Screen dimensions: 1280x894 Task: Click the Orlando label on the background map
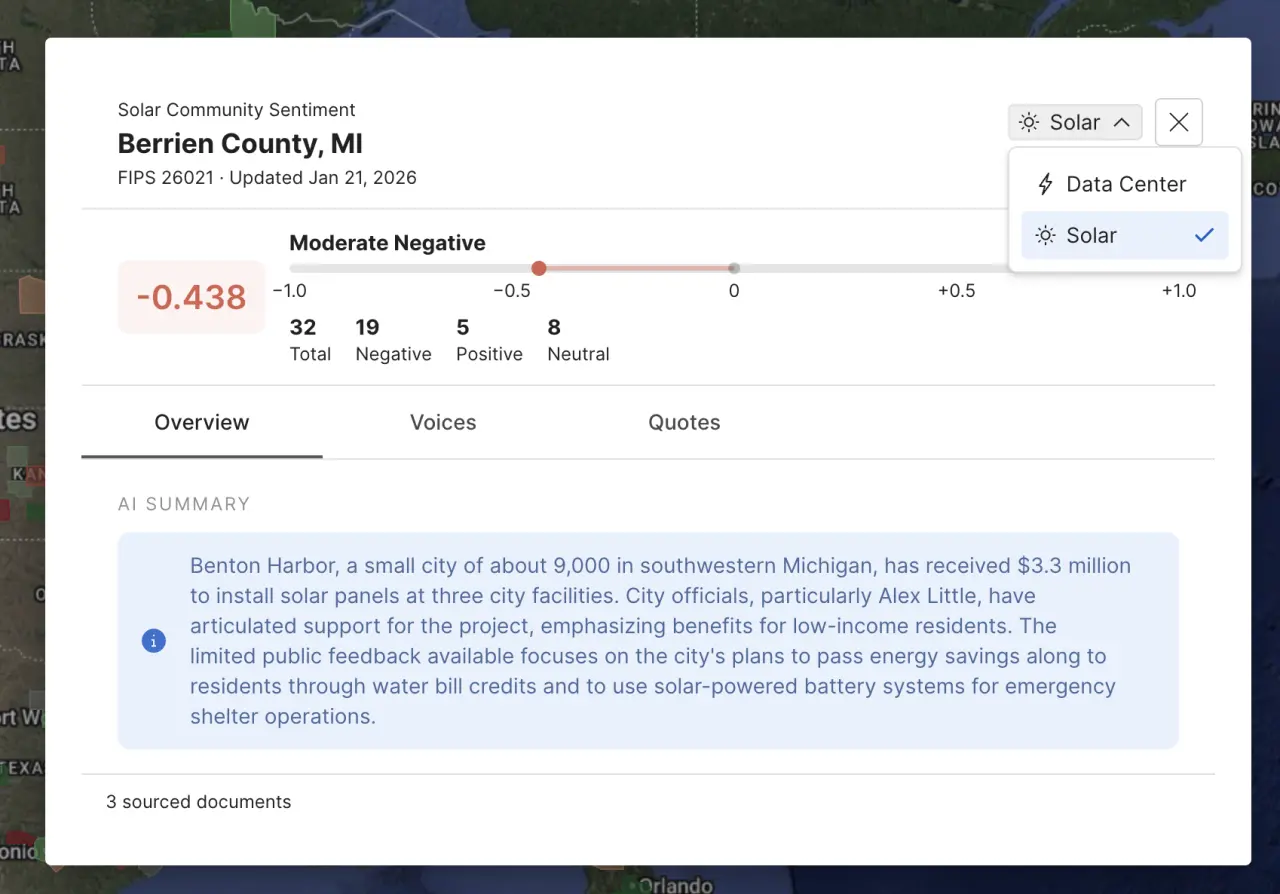tap(675, 884)
